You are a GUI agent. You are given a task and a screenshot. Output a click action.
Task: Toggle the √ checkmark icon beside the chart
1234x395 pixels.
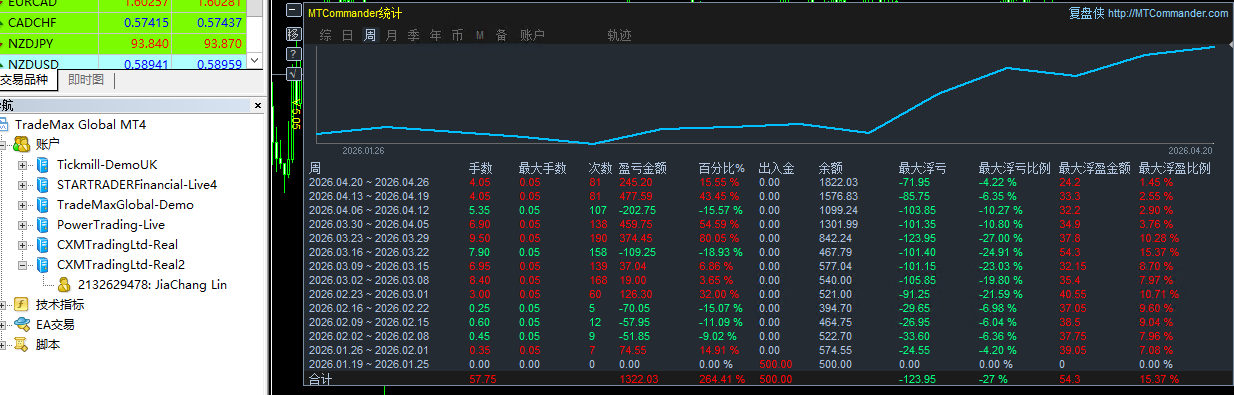click(x=293, y=74)
